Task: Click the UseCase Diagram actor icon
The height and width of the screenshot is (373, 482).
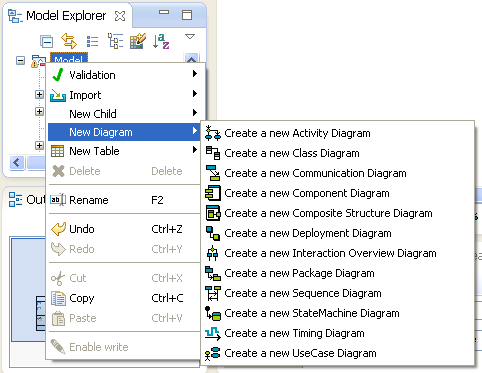Action: [x=212, y=353]
